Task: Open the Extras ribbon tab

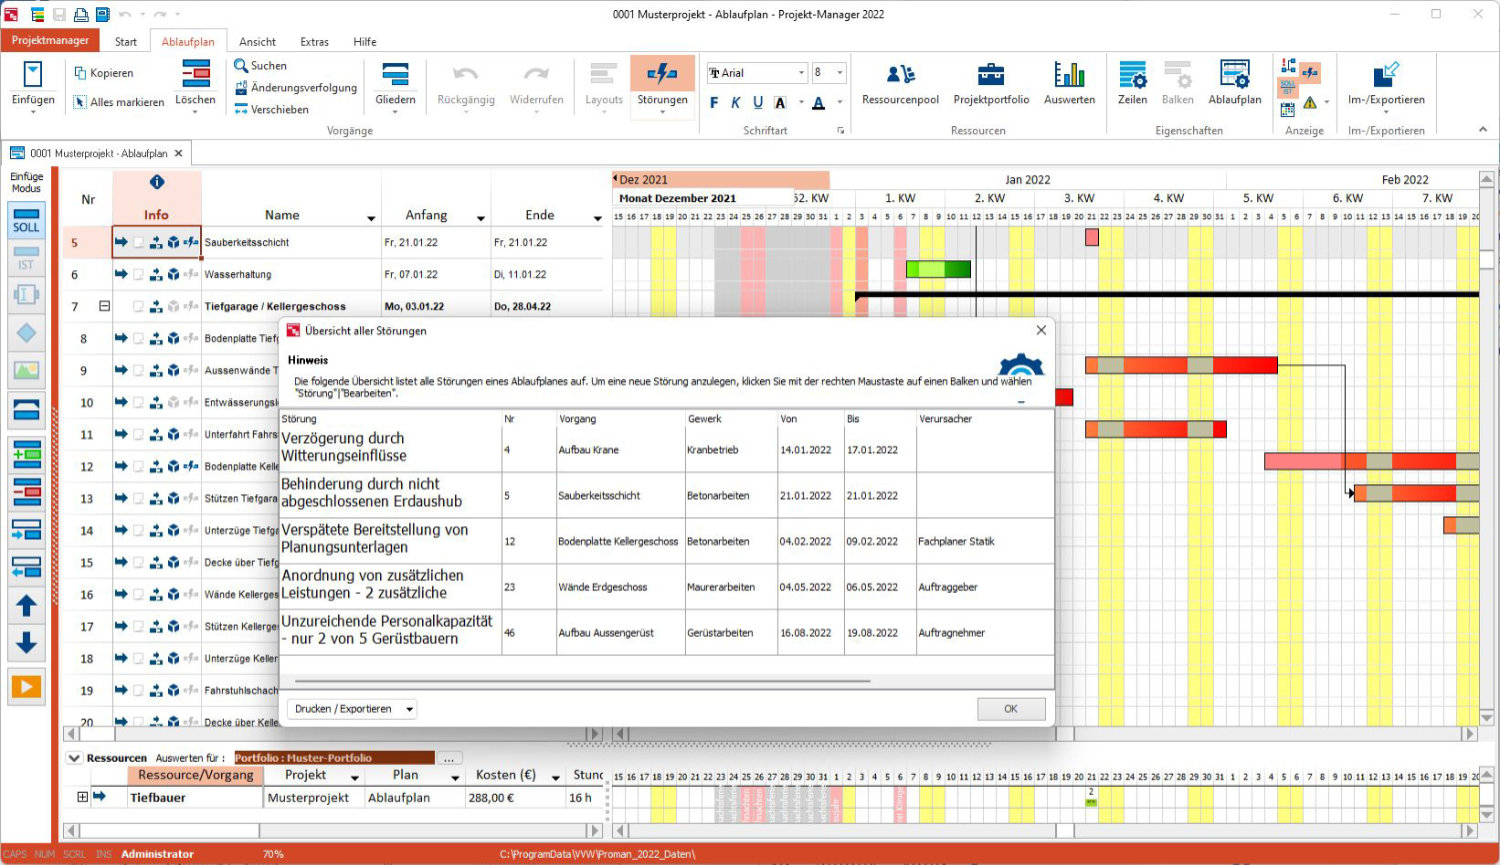Action: click(x=314, y=42)
